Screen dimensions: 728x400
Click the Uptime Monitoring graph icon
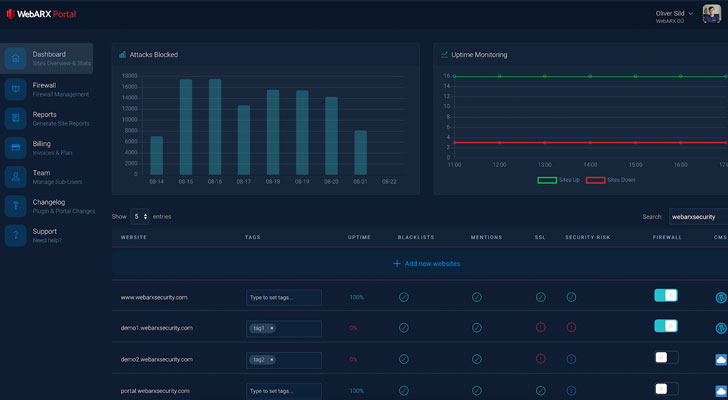(x=444, y=55)
